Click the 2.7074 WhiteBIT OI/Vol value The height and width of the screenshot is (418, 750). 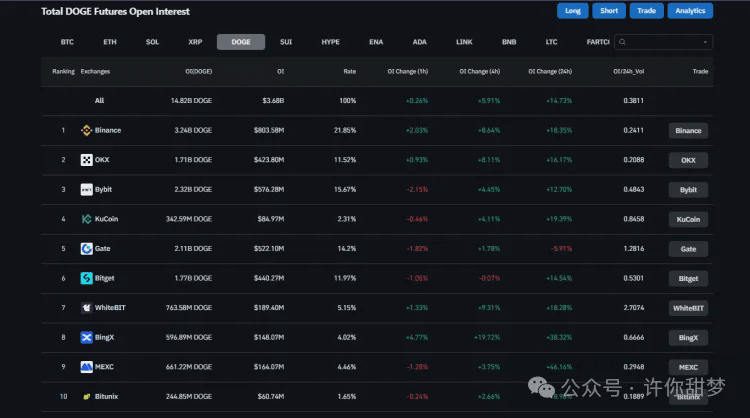[x=633, y=308]
